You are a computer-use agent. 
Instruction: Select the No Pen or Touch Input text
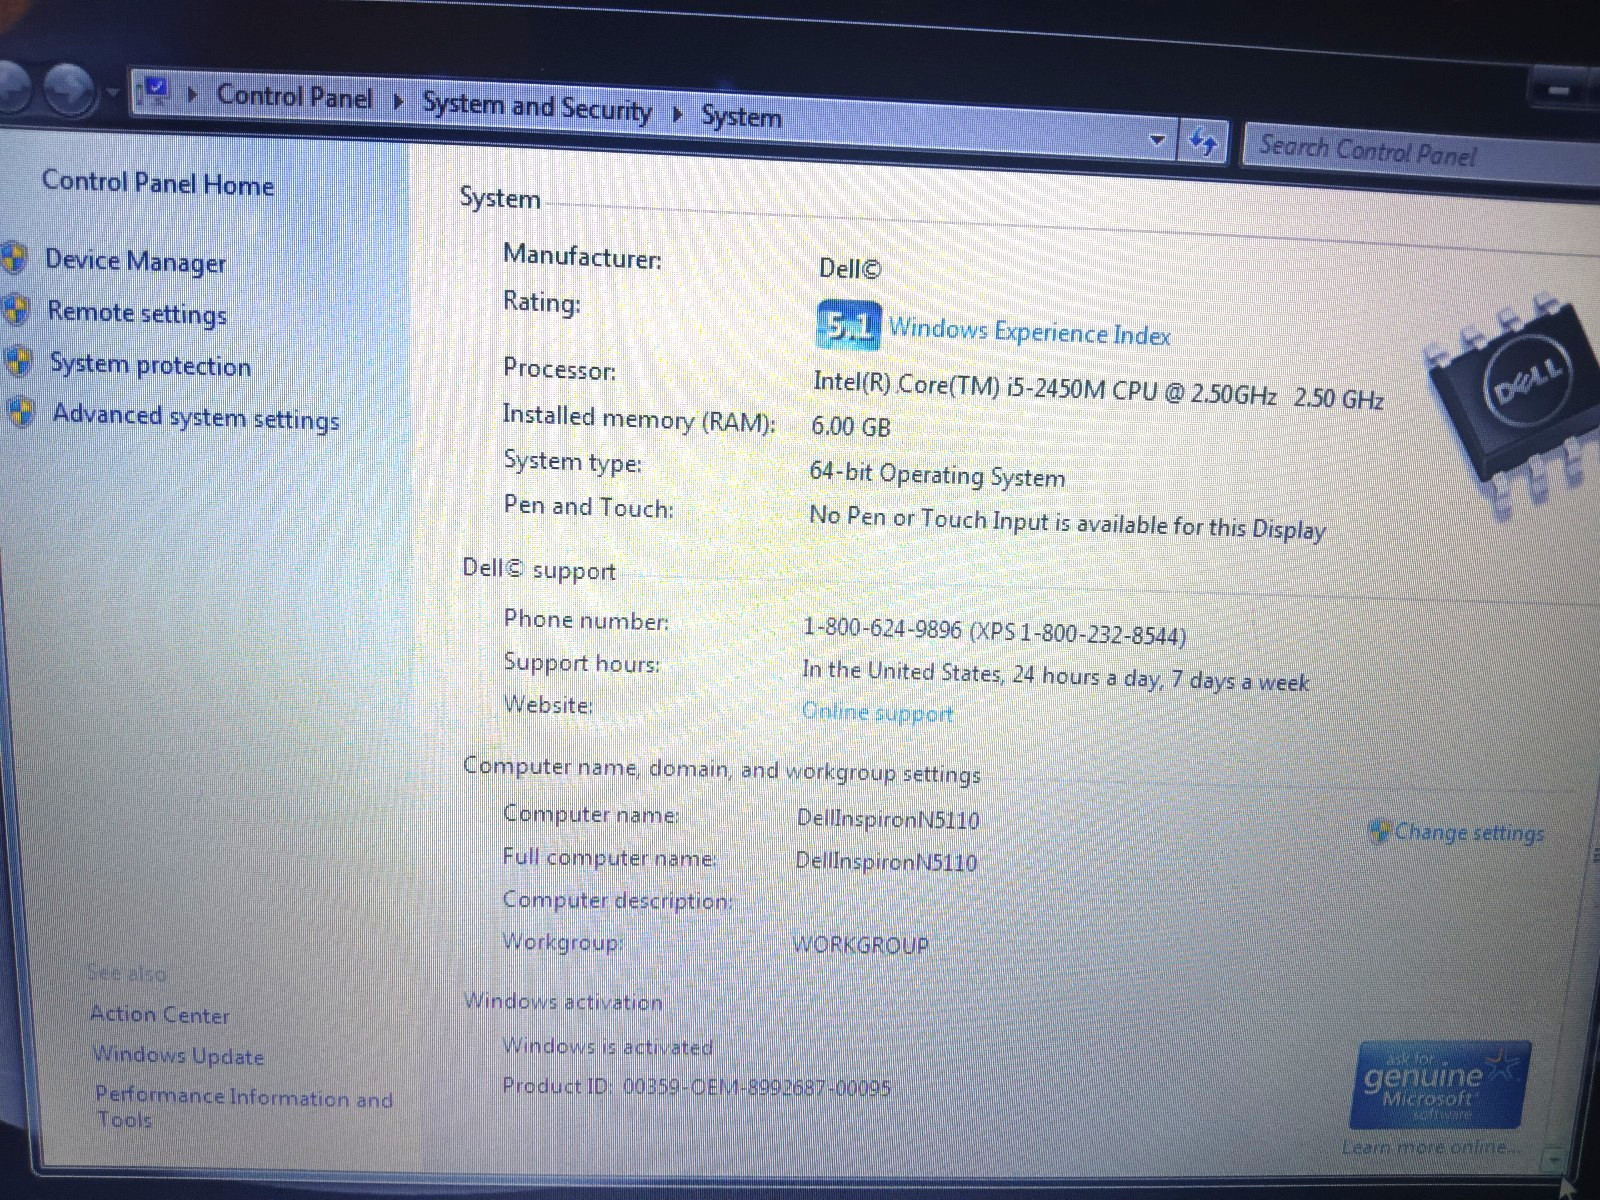click(1067, 523)
